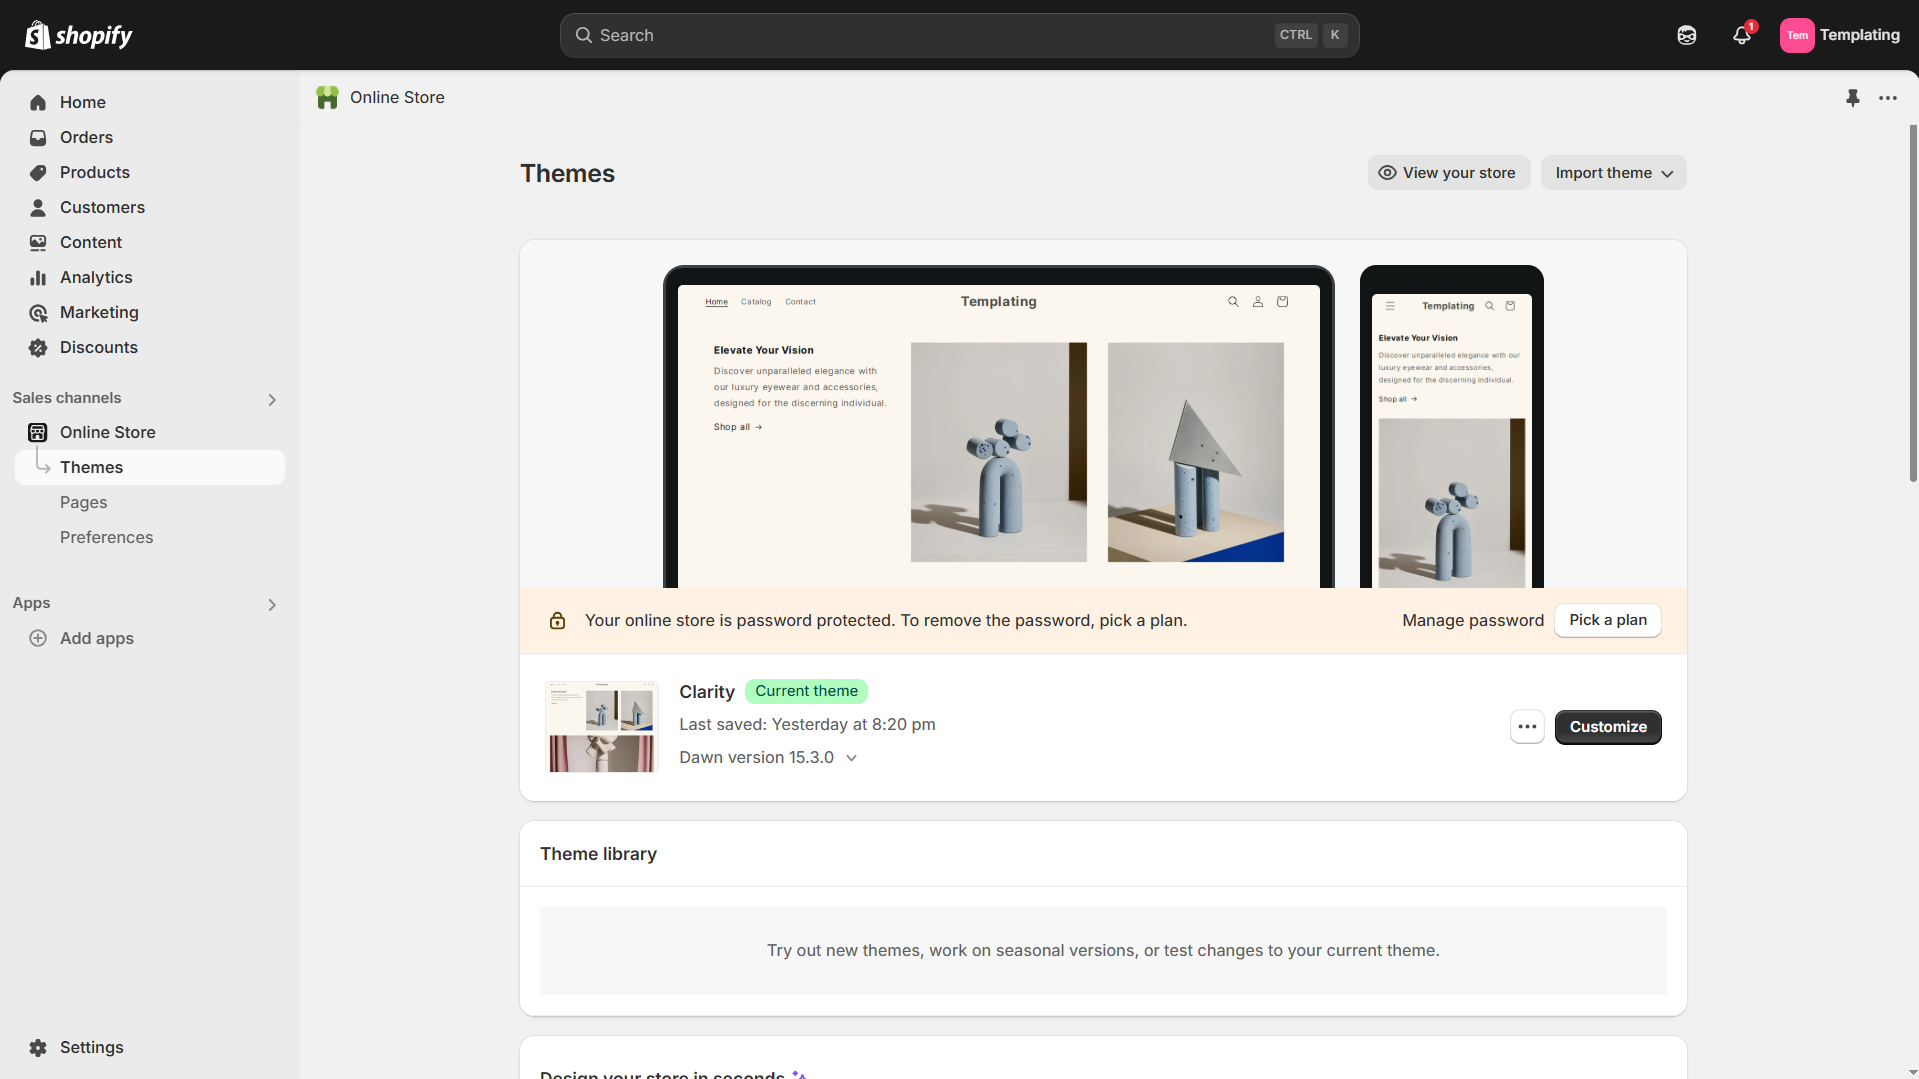The height and width of the screenshot is (1079, 1919).
Task: Click the Add apps plus icon
Action: pyautogui.click(x=38, y=638)
